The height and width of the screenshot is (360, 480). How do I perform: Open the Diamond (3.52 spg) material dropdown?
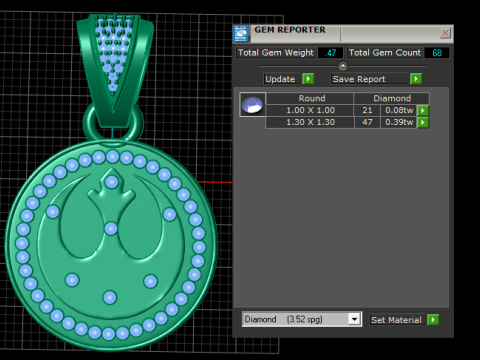(354, 319)
